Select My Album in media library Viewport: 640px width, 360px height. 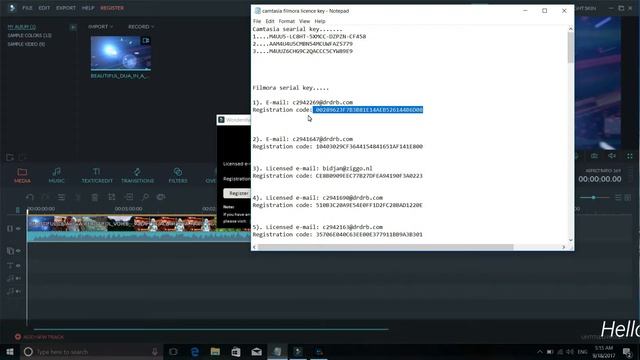[22, 27]
